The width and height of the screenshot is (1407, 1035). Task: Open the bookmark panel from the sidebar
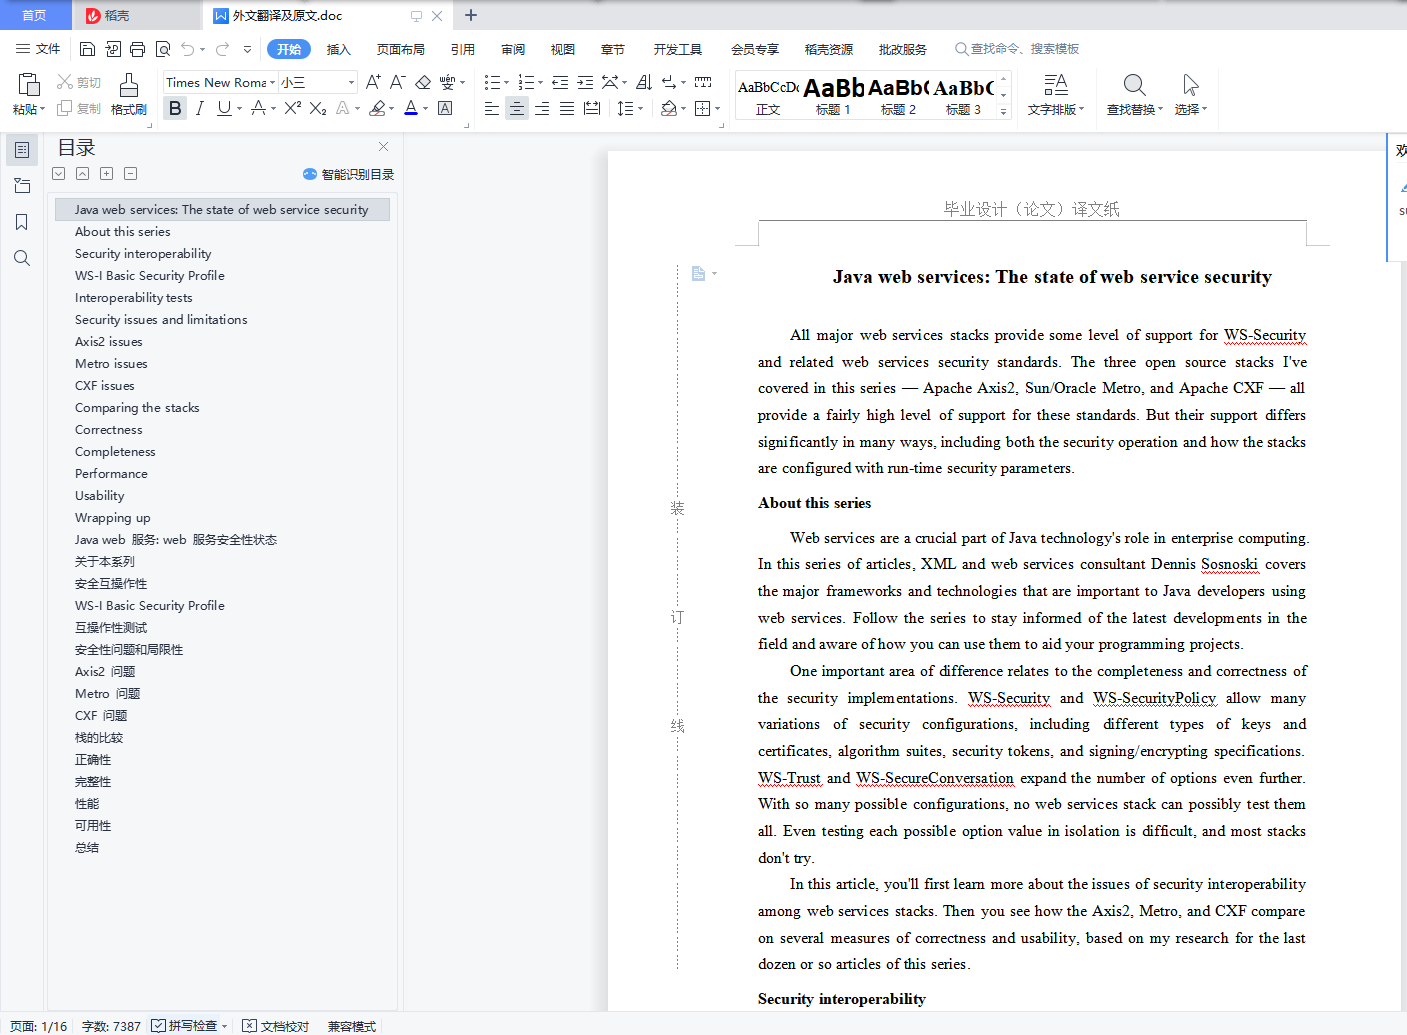22,222
